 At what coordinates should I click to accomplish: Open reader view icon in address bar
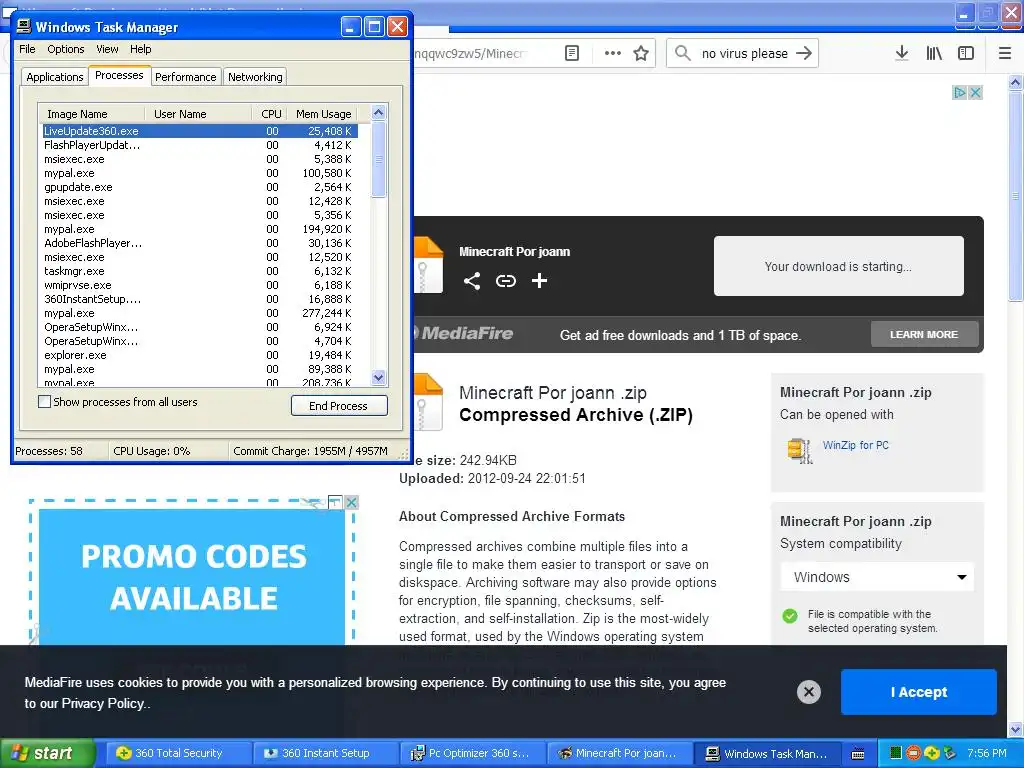point(571,54)
